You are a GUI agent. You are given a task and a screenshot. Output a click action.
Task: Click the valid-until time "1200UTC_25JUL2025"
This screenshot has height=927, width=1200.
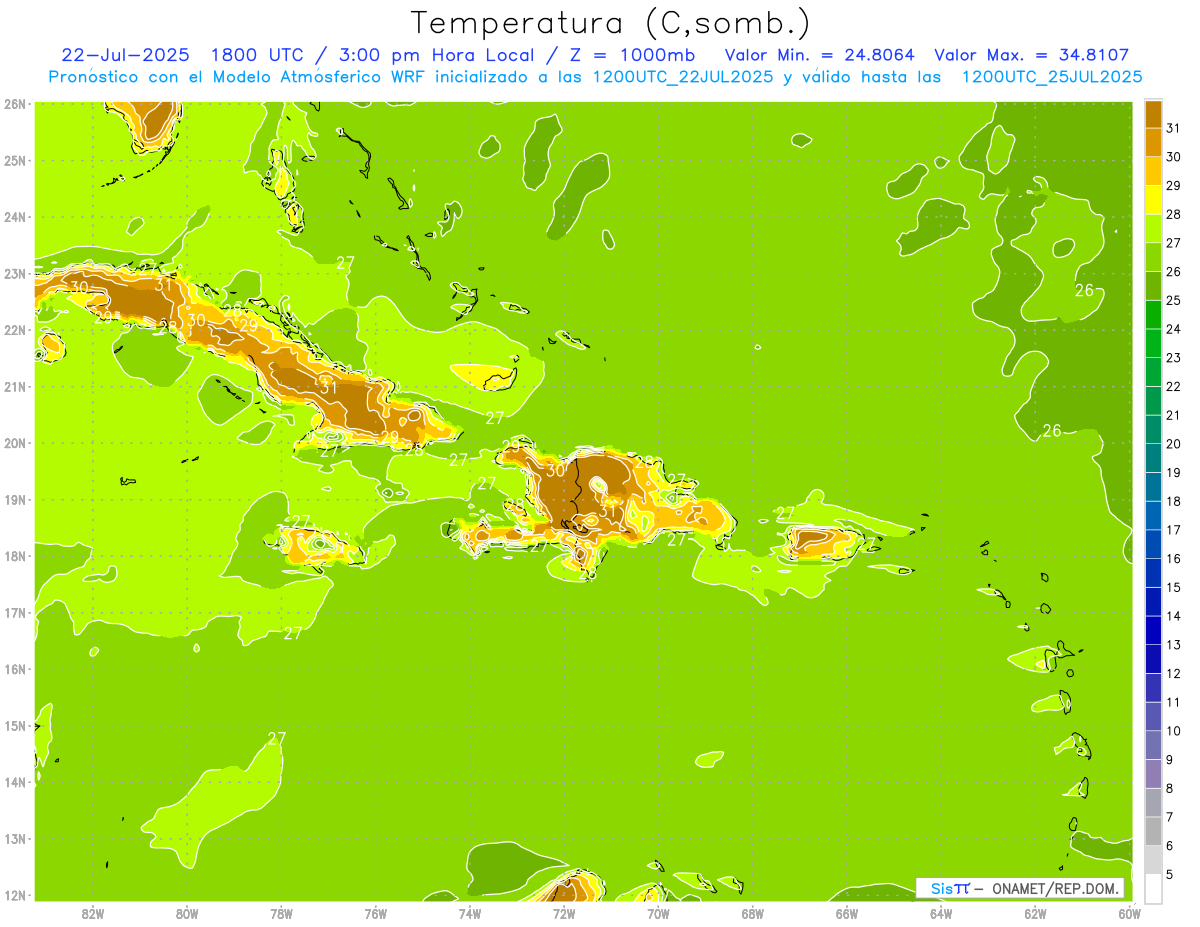pyautogui.click(x=1050, y=77)
